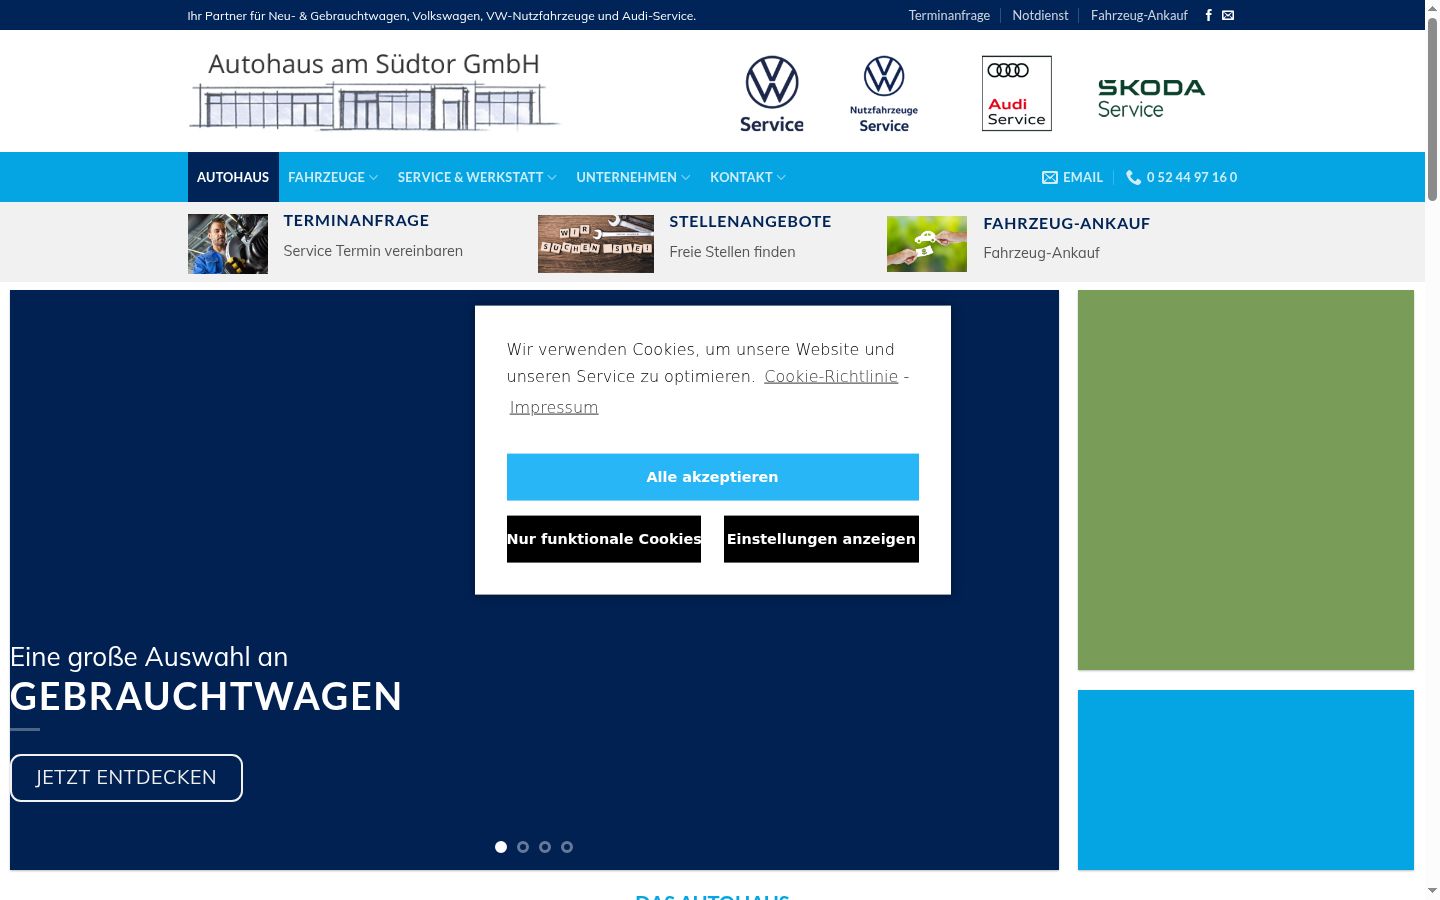Click the Autohaus am Südtor GmbH logo
Image resolution: width=1440 pixels, height=900 pixels.
pyautogui.click(x=374, y=91)
